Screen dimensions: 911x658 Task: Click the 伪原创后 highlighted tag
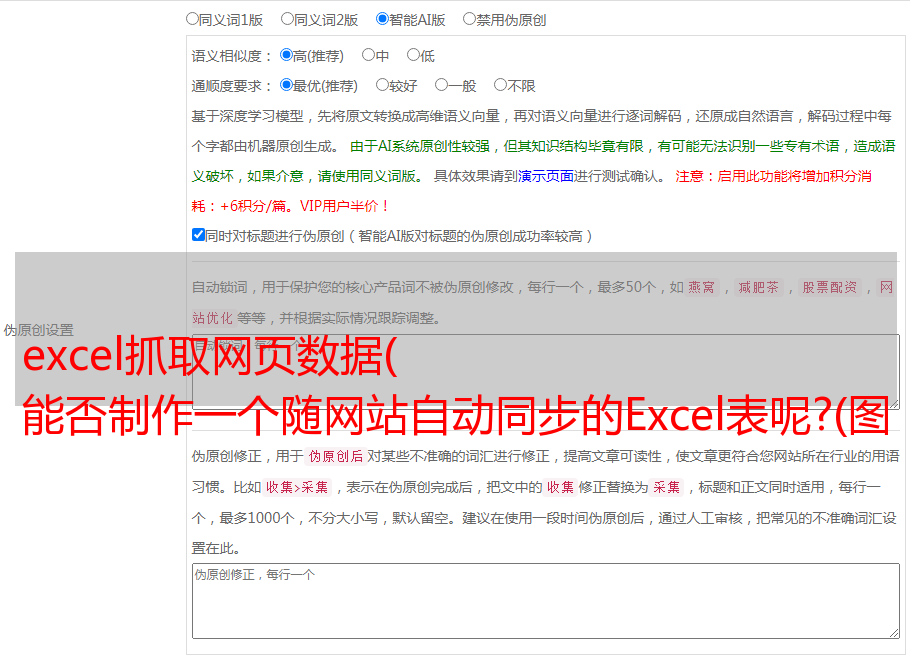coord(336,456)
